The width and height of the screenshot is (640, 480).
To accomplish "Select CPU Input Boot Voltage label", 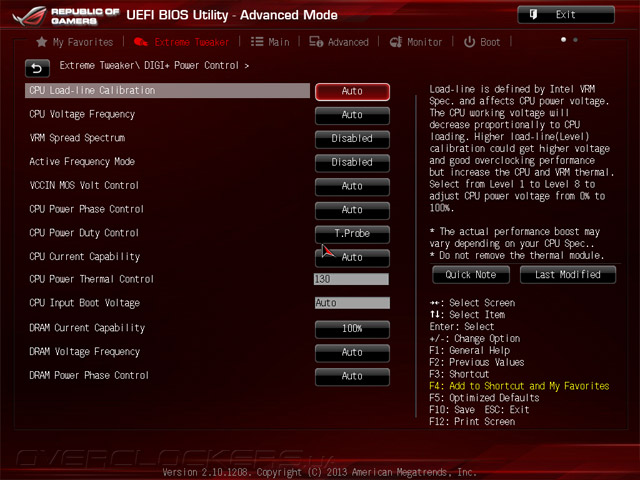I will (x=84, y=303).
